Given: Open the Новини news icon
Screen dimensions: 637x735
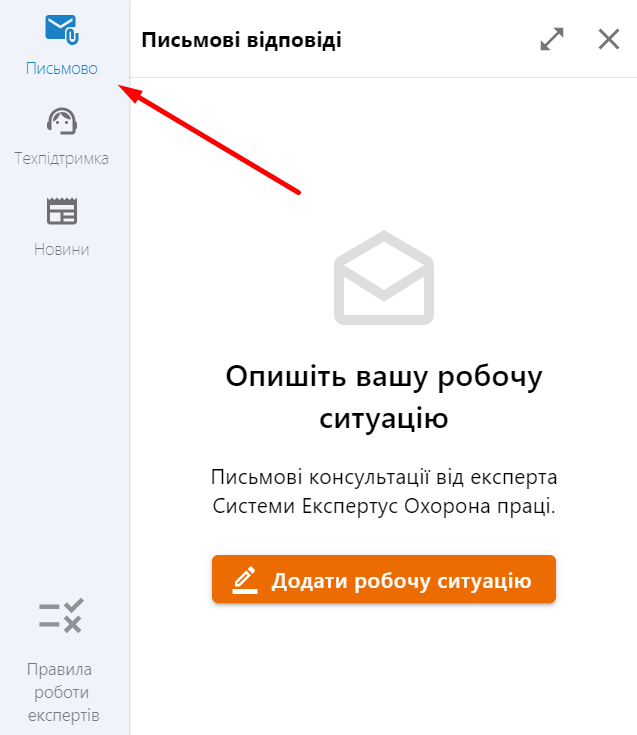Looking at the screenshot, I should pyautogui.click(x=62, y=211).
